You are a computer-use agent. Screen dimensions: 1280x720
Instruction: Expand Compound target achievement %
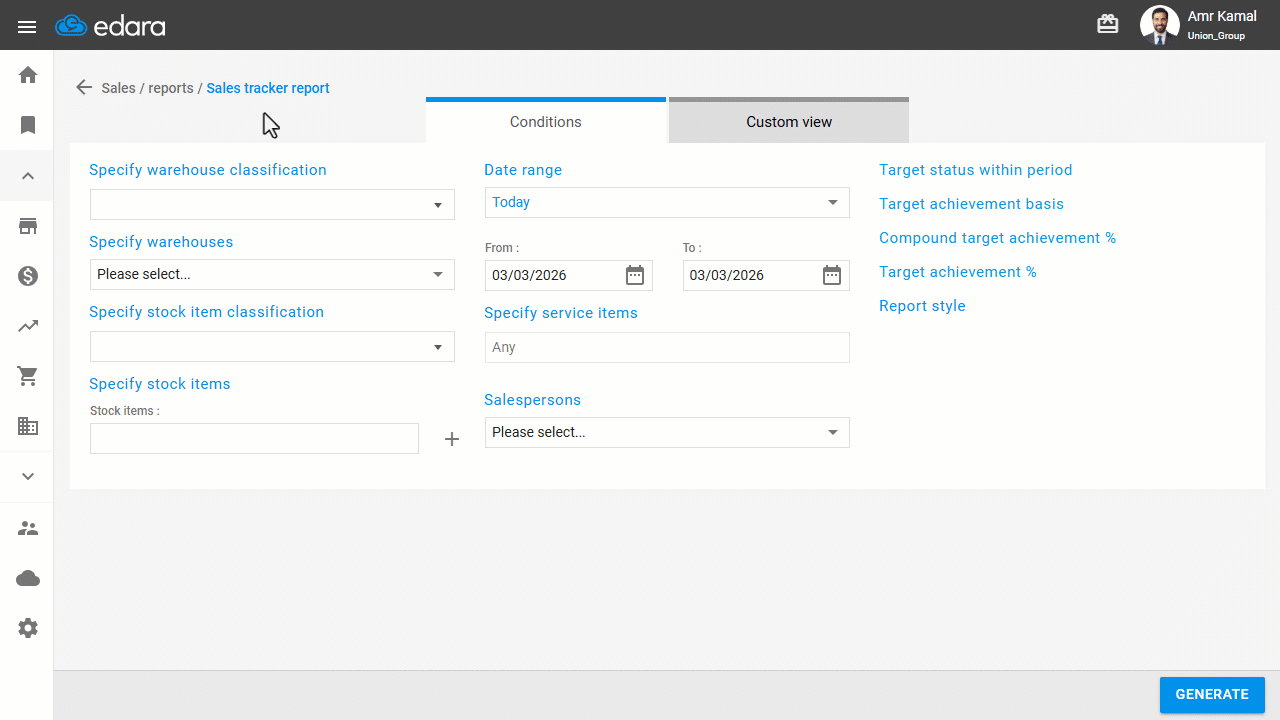997,238
